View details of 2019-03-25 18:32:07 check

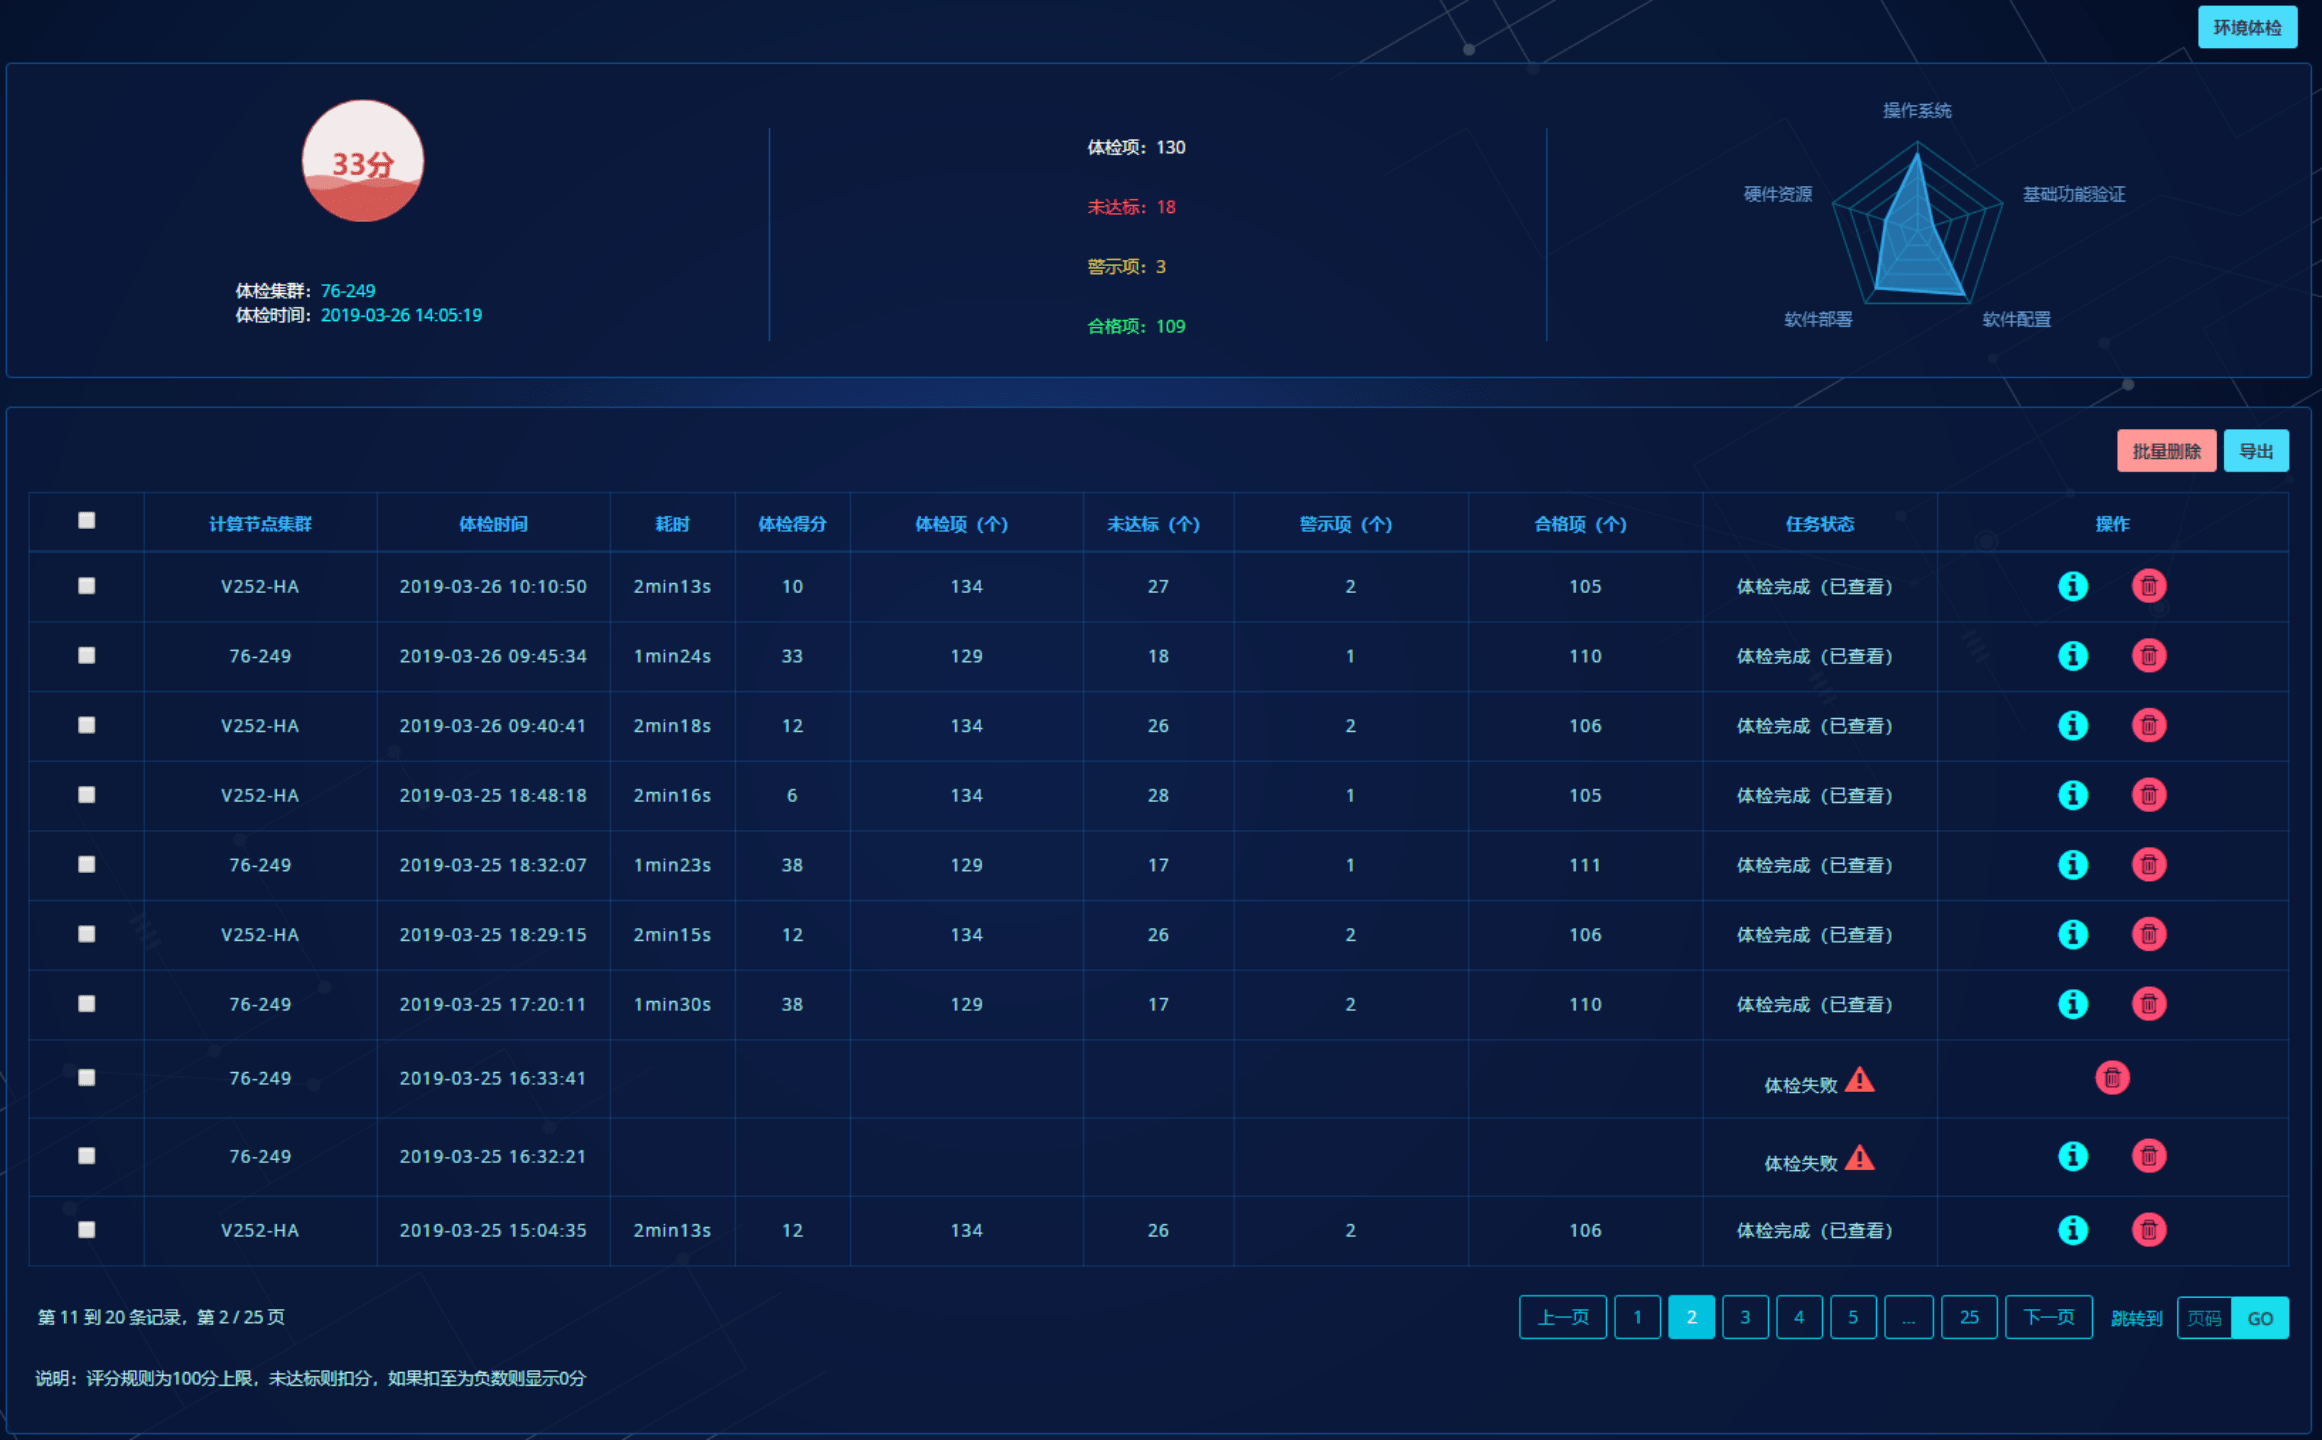[x=2072, y=865]
